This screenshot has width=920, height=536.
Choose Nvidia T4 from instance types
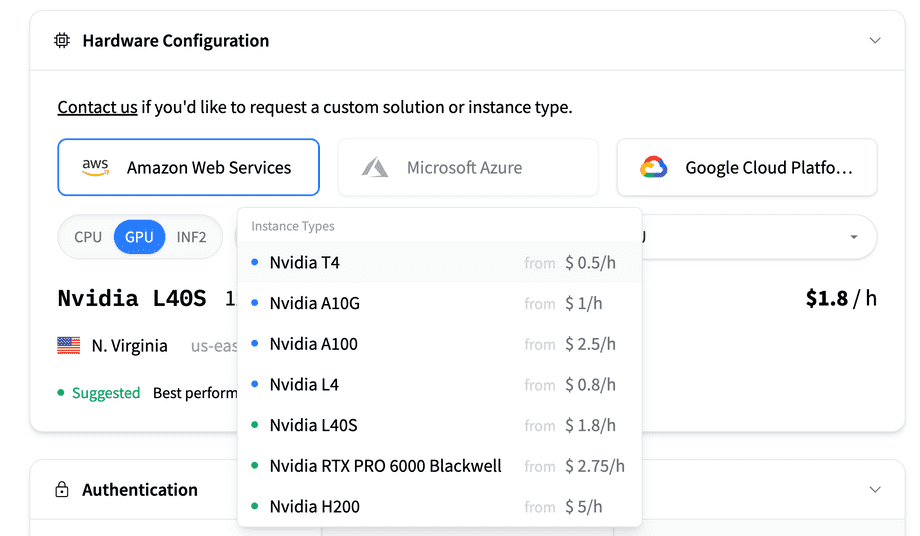pos(439,262)
